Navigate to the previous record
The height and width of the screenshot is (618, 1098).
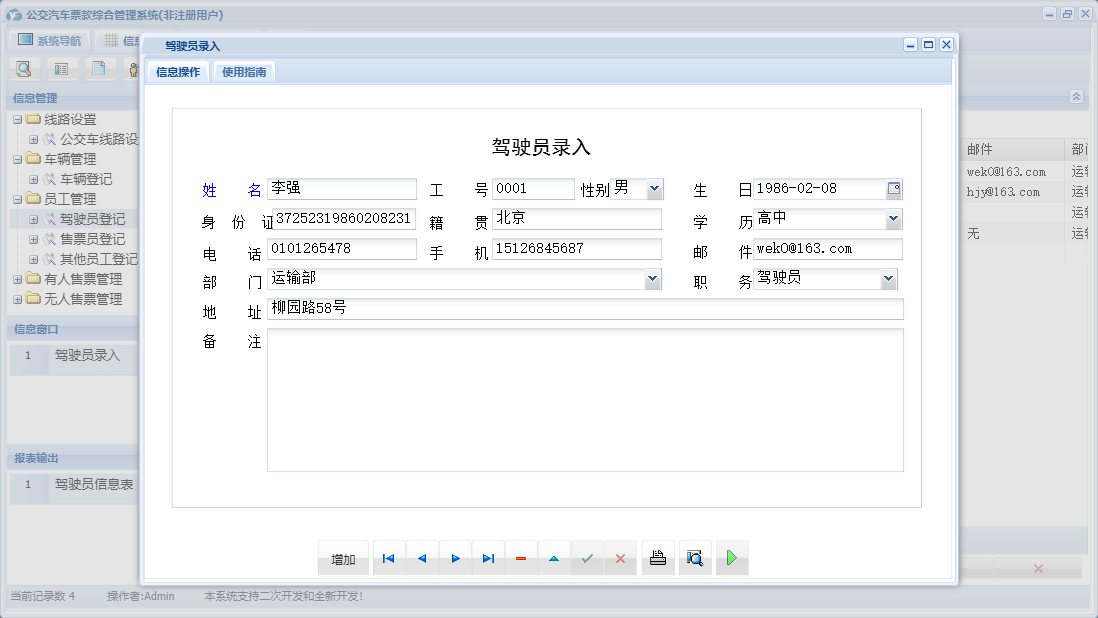[422, 558]
